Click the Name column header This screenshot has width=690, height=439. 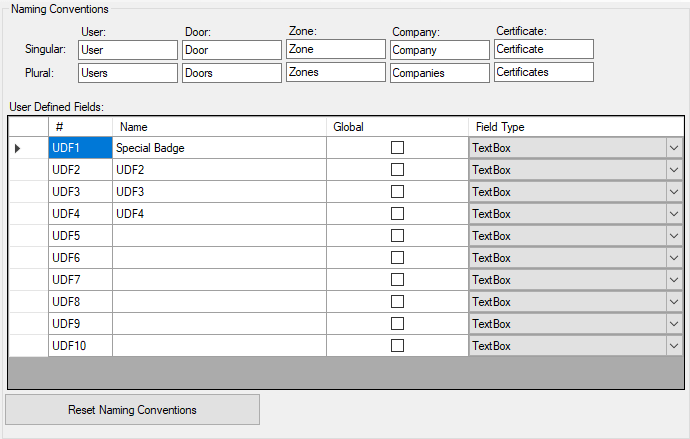click(219, 127)
